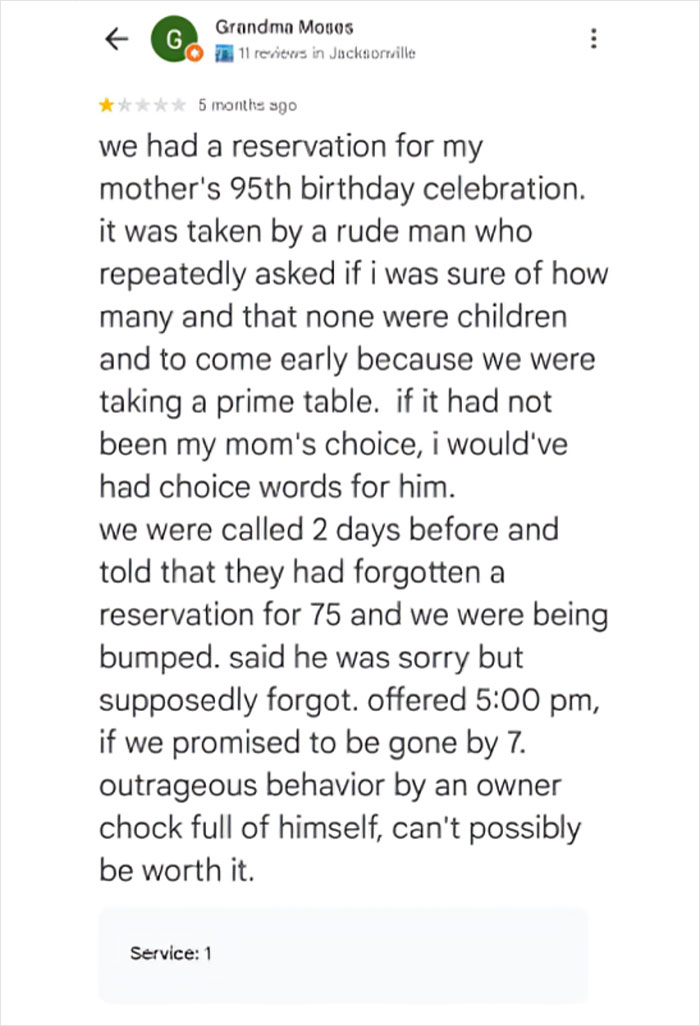Select the review body text

pos(350,500)
